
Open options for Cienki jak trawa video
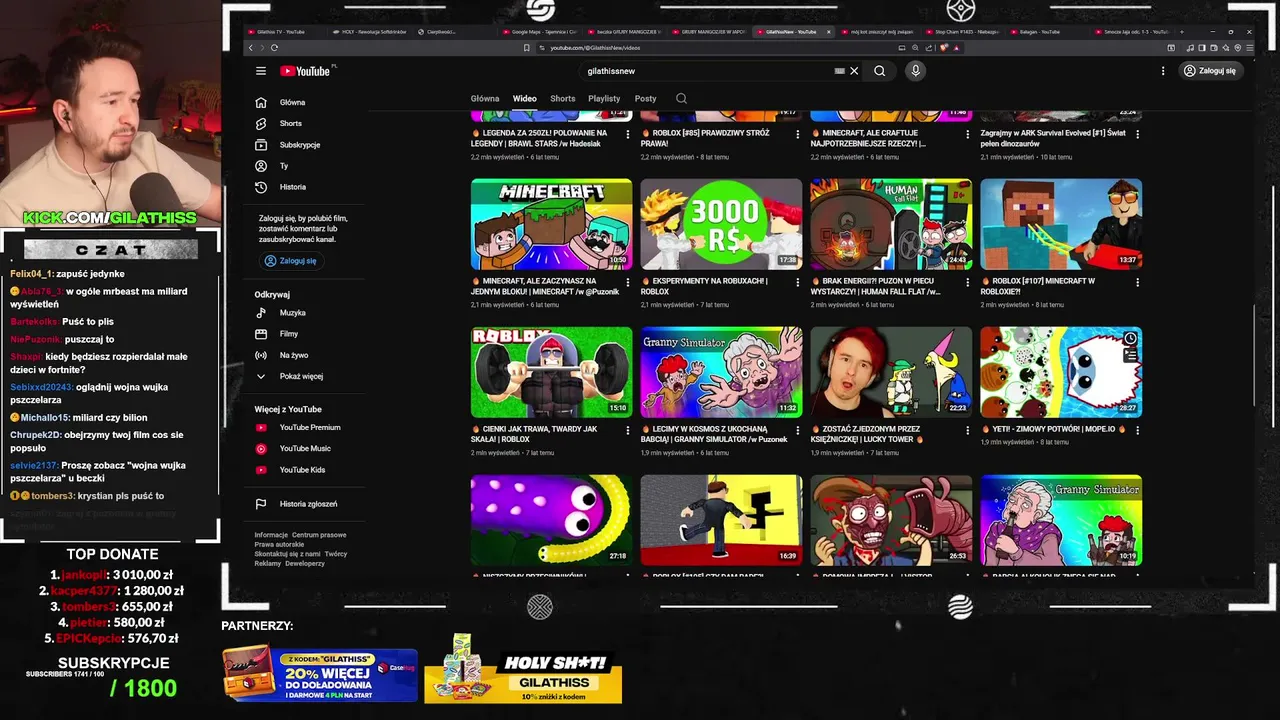point(628,430)
